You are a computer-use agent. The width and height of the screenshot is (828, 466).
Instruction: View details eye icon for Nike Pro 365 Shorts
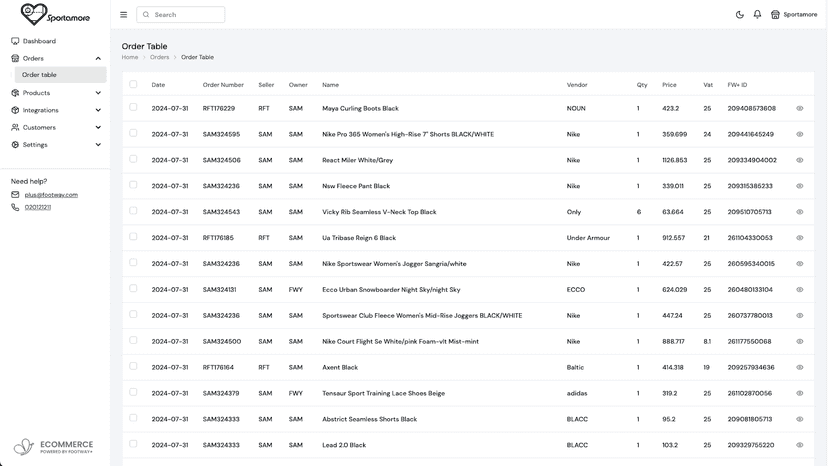coord(799,134)
